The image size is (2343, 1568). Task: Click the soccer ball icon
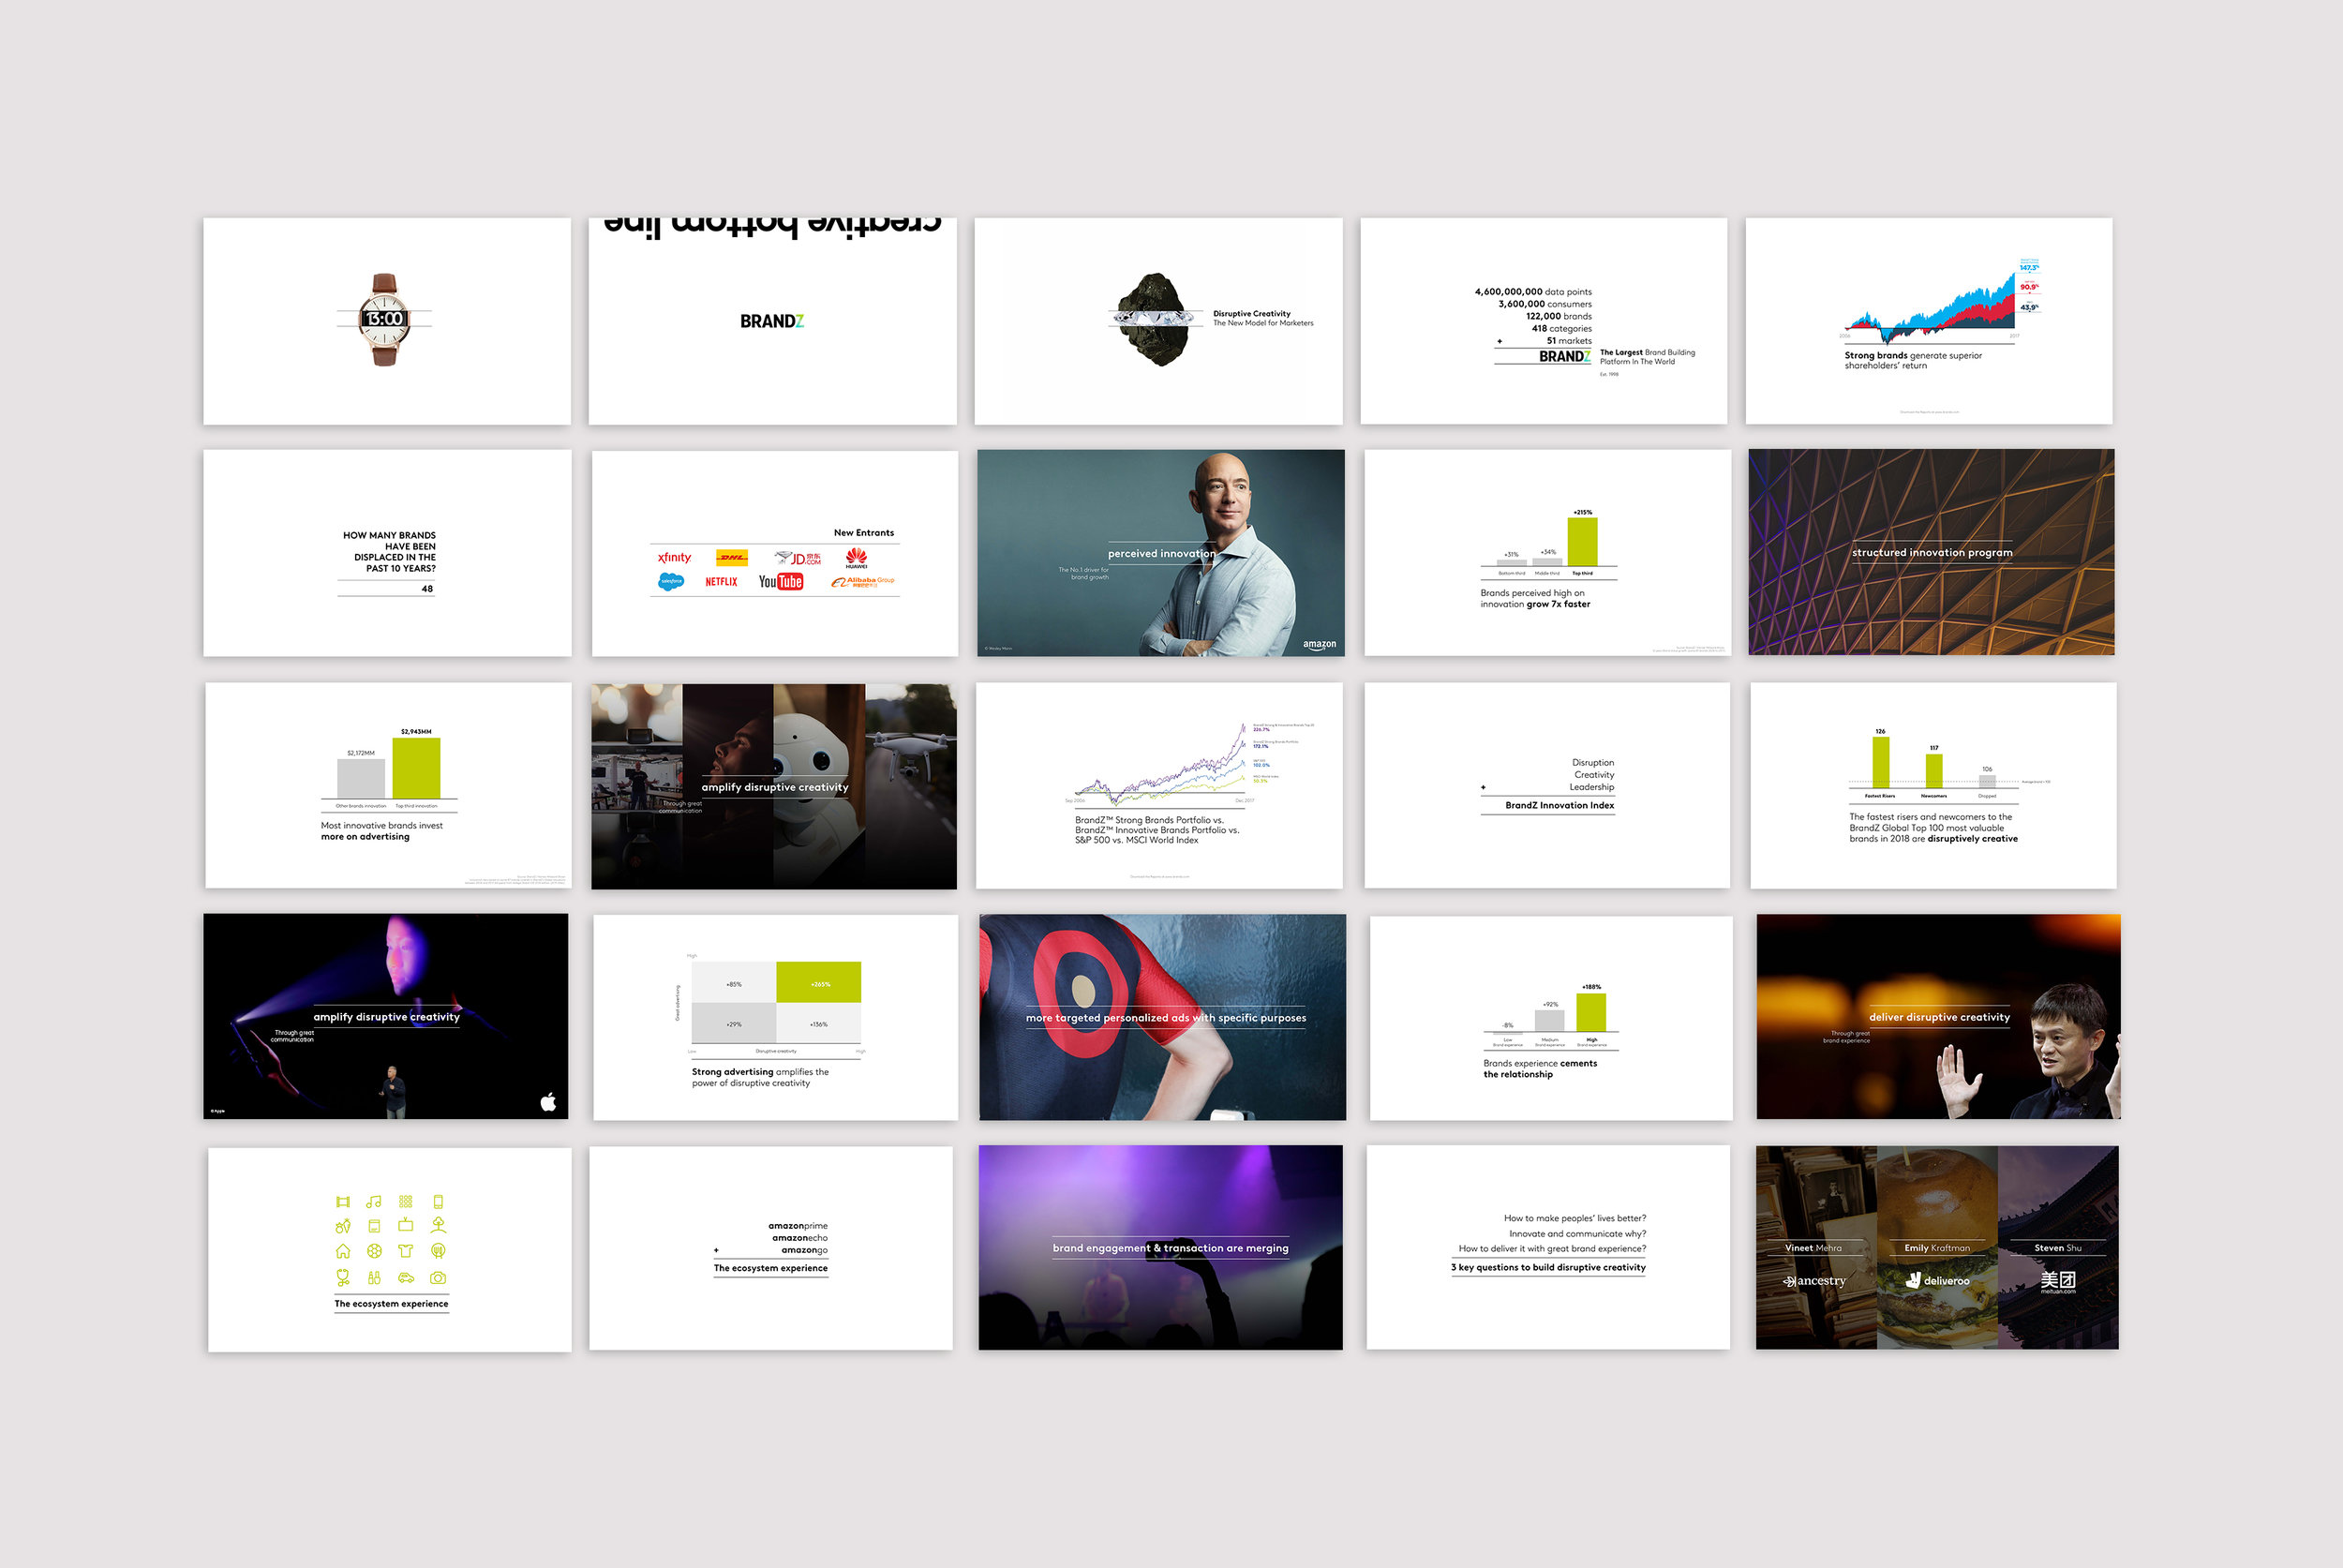[374, 1251]
